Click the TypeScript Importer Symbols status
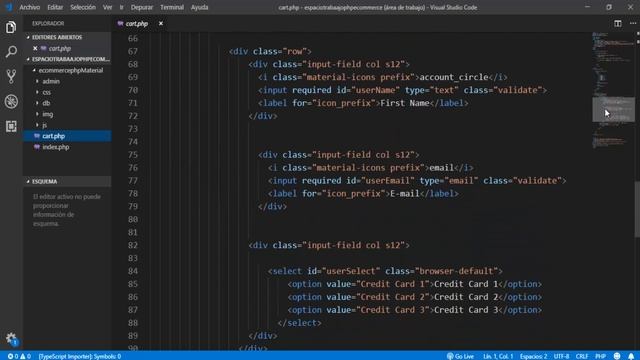 click(80, 356)
